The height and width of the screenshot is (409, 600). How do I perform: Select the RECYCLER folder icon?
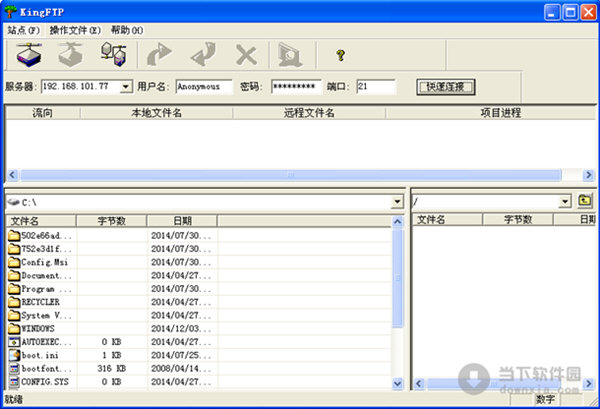14,302
